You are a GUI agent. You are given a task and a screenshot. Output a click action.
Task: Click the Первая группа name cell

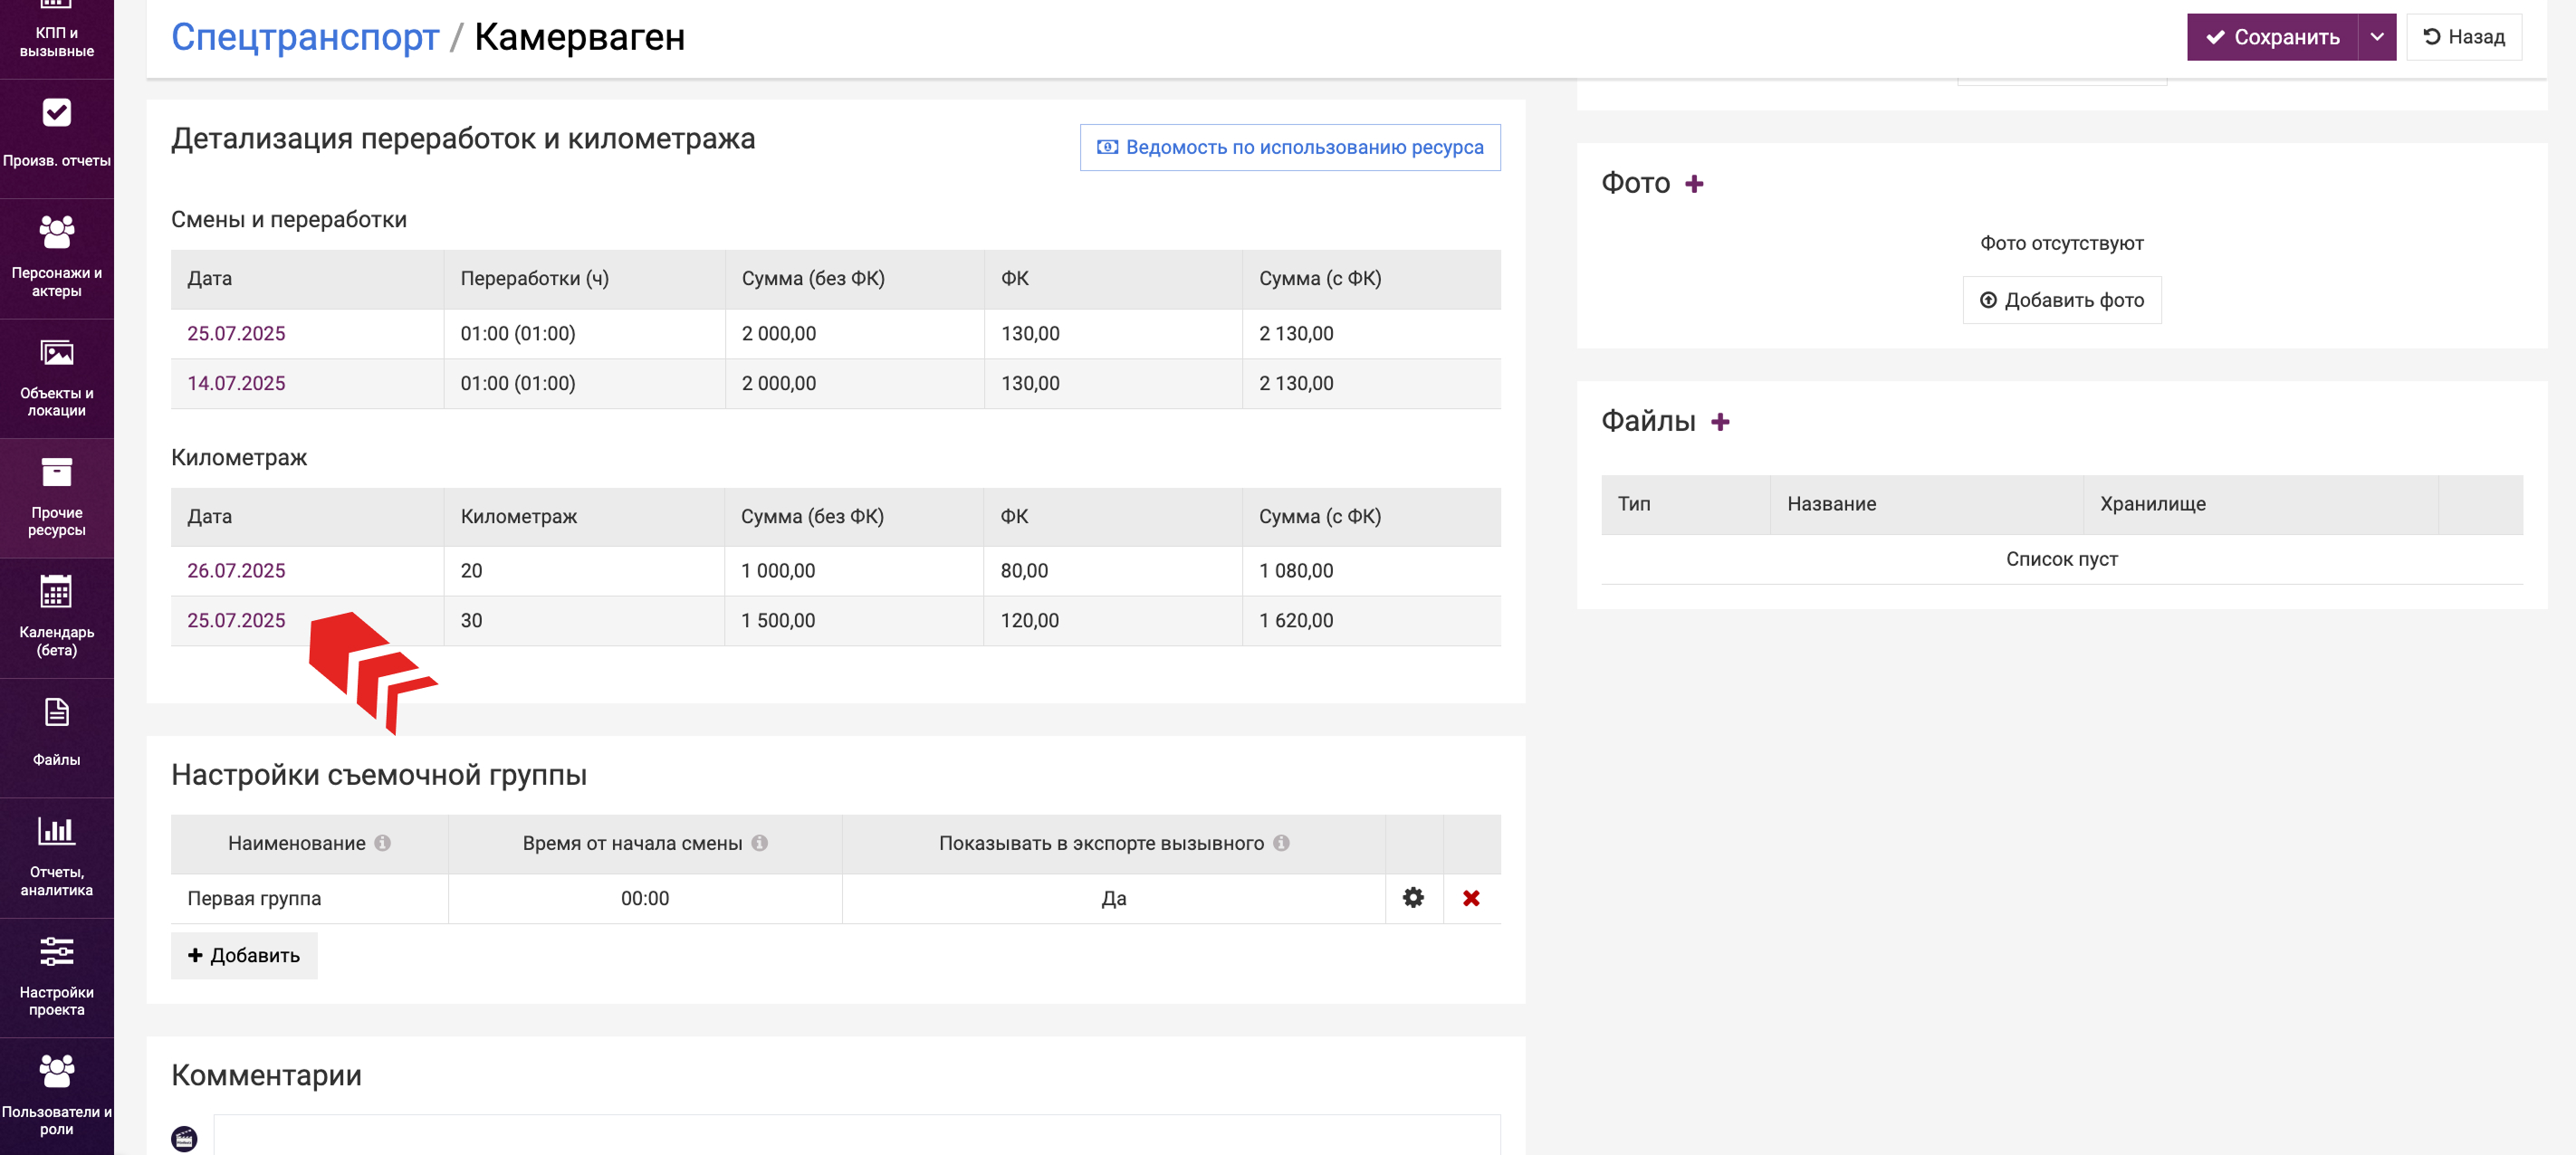(x=309, y=898)
